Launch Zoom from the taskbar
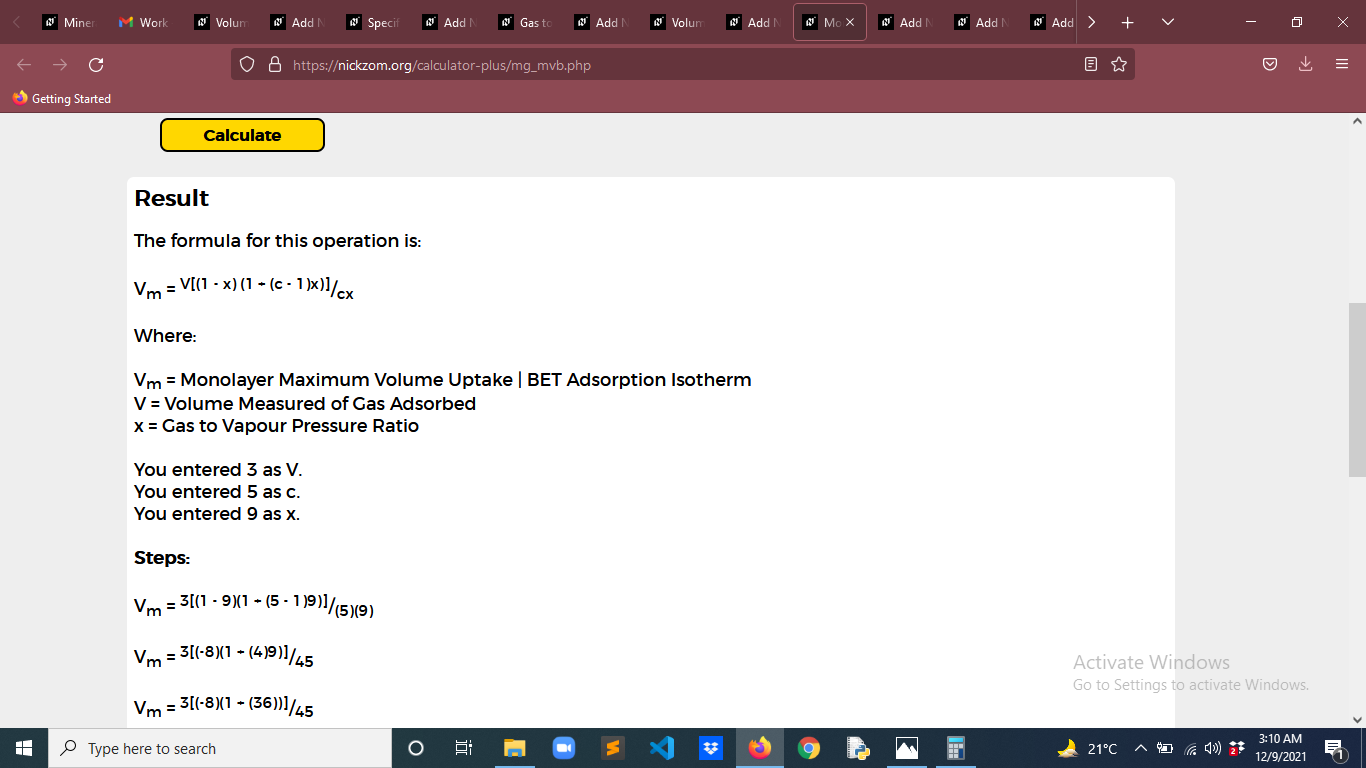The image size is (1366, 768). pyautogui.click(x=563, y=748)
